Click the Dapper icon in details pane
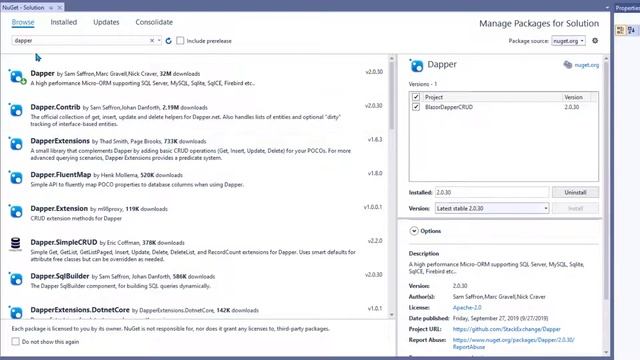This screenshot has width=640, height=360. 416,65
